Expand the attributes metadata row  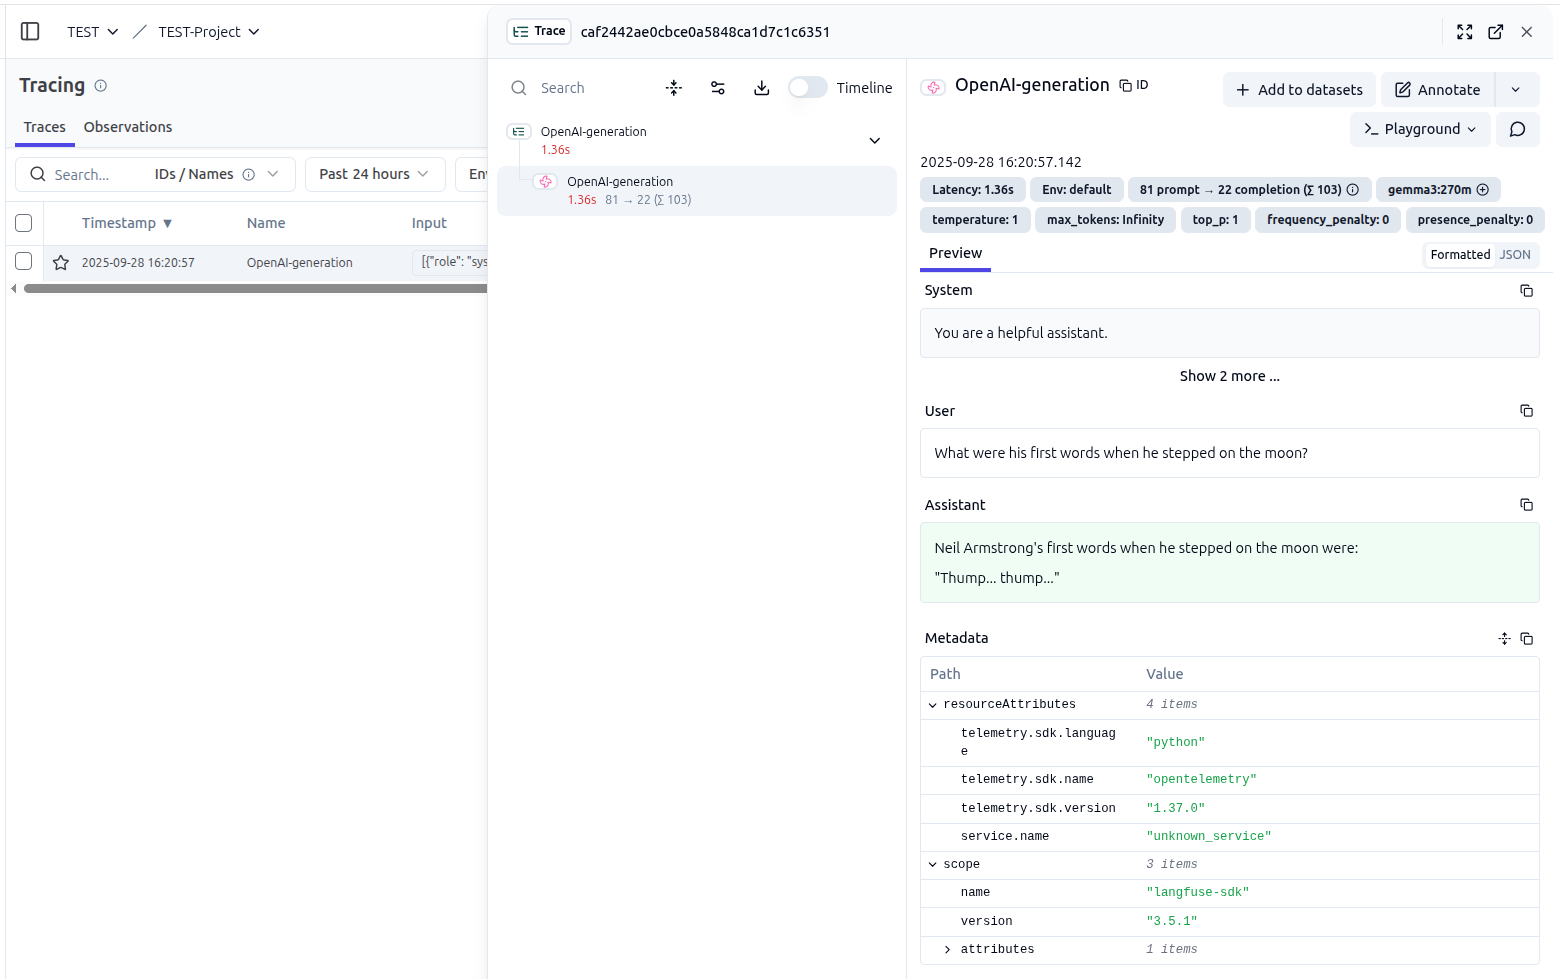[948, 950]
